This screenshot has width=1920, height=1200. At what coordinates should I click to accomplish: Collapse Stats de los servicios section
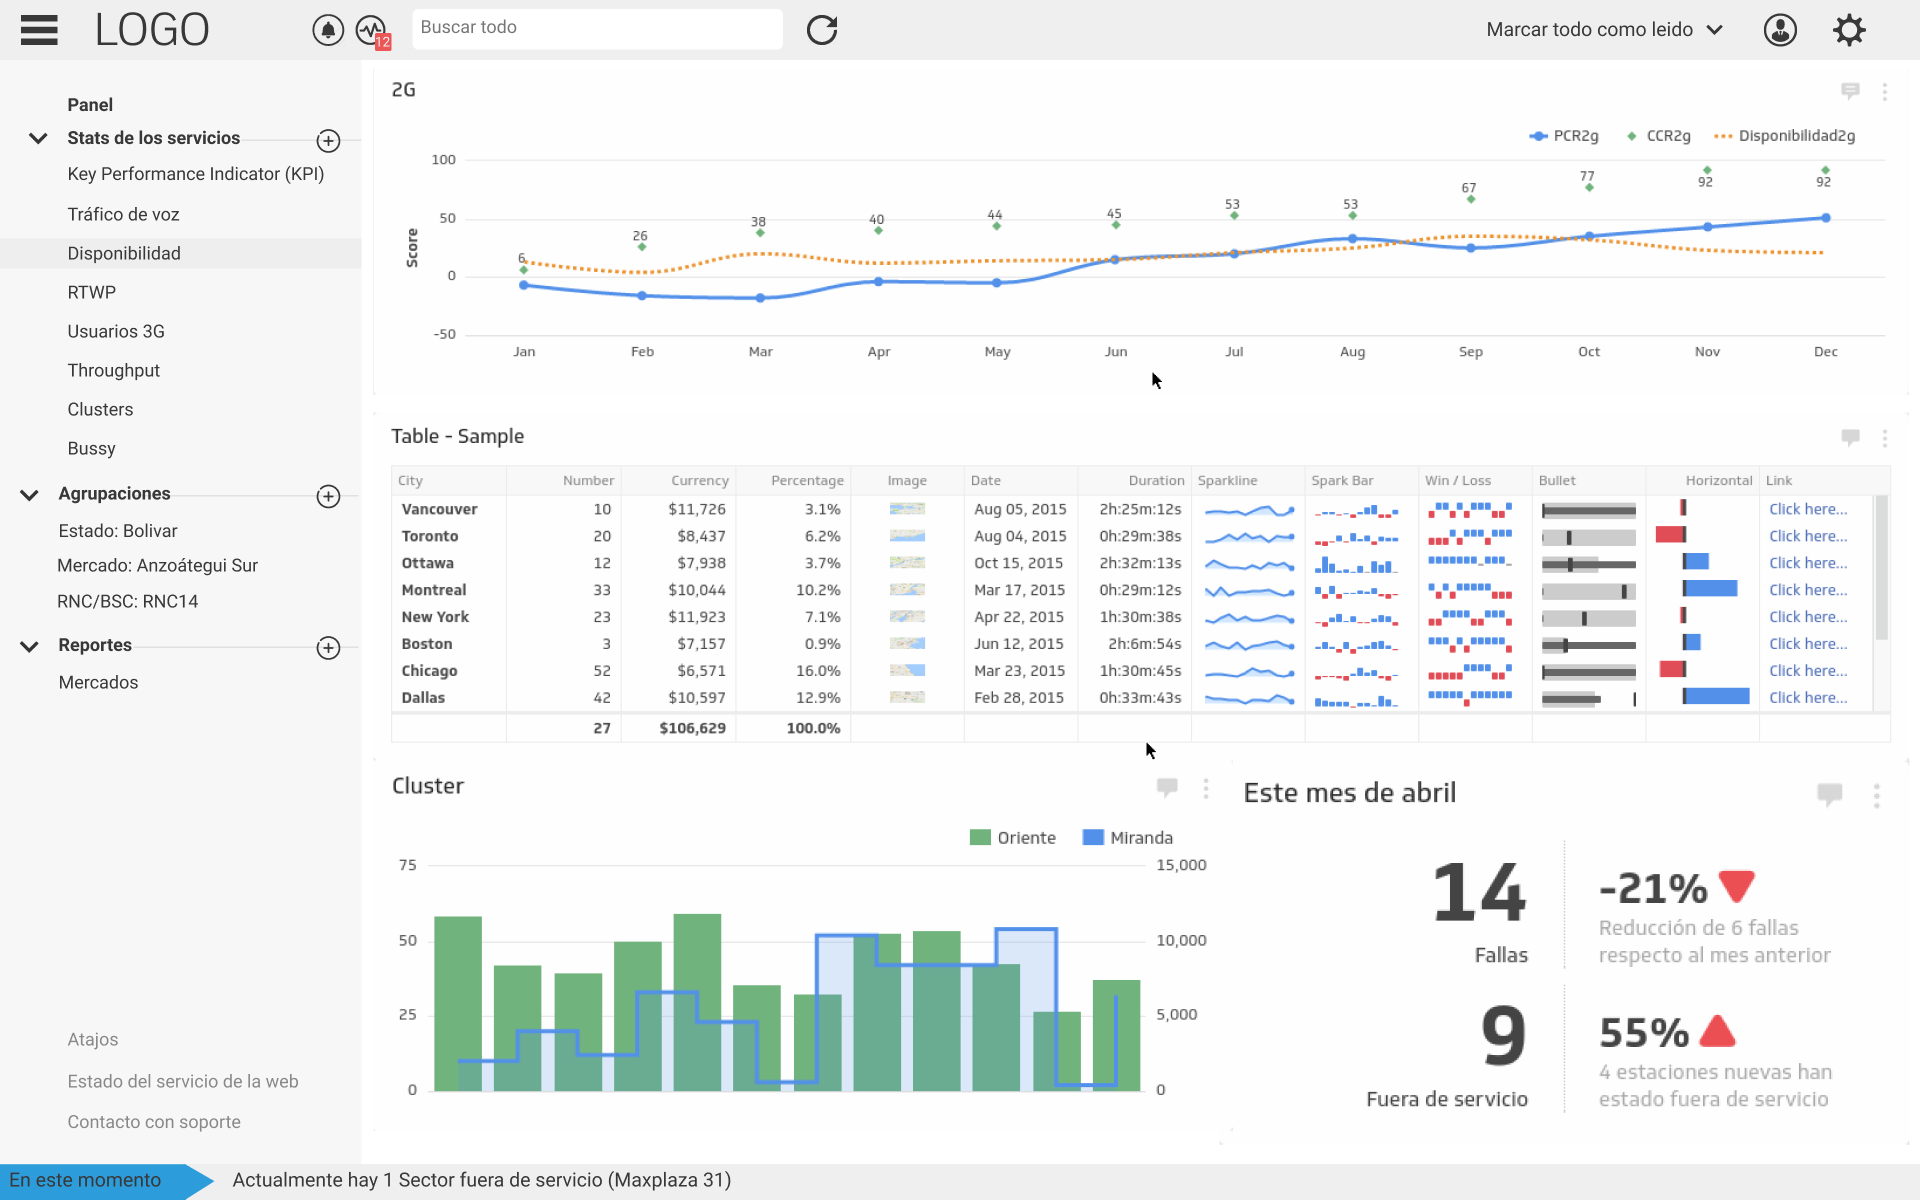pos(38,139)
